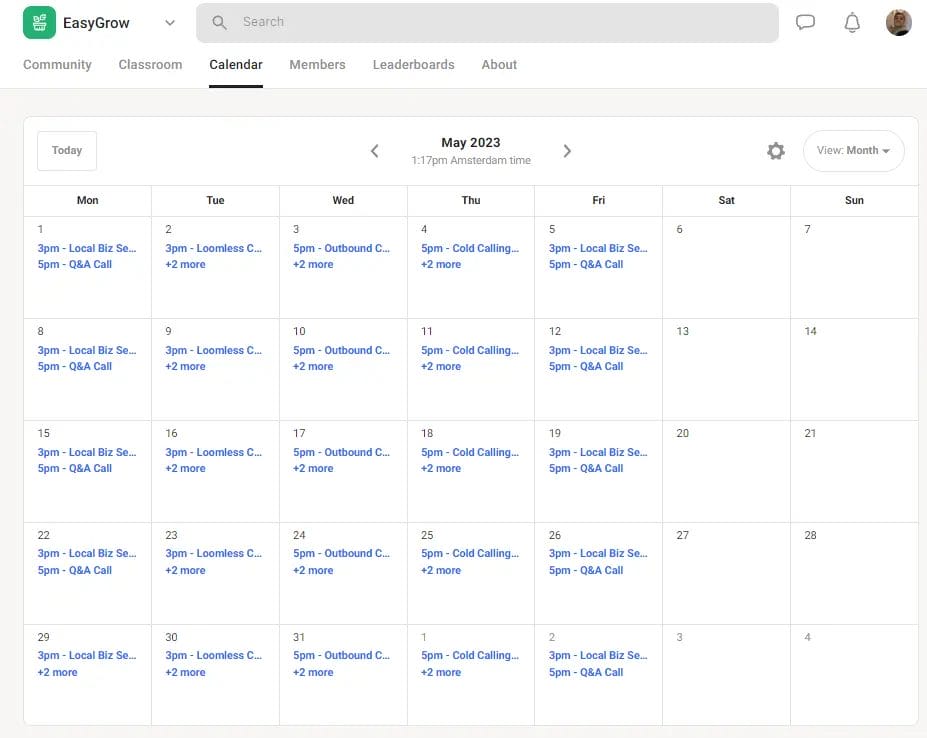Show +2 more events on May 17
Viewport: 927px width, 738px height.
[313, 468]
